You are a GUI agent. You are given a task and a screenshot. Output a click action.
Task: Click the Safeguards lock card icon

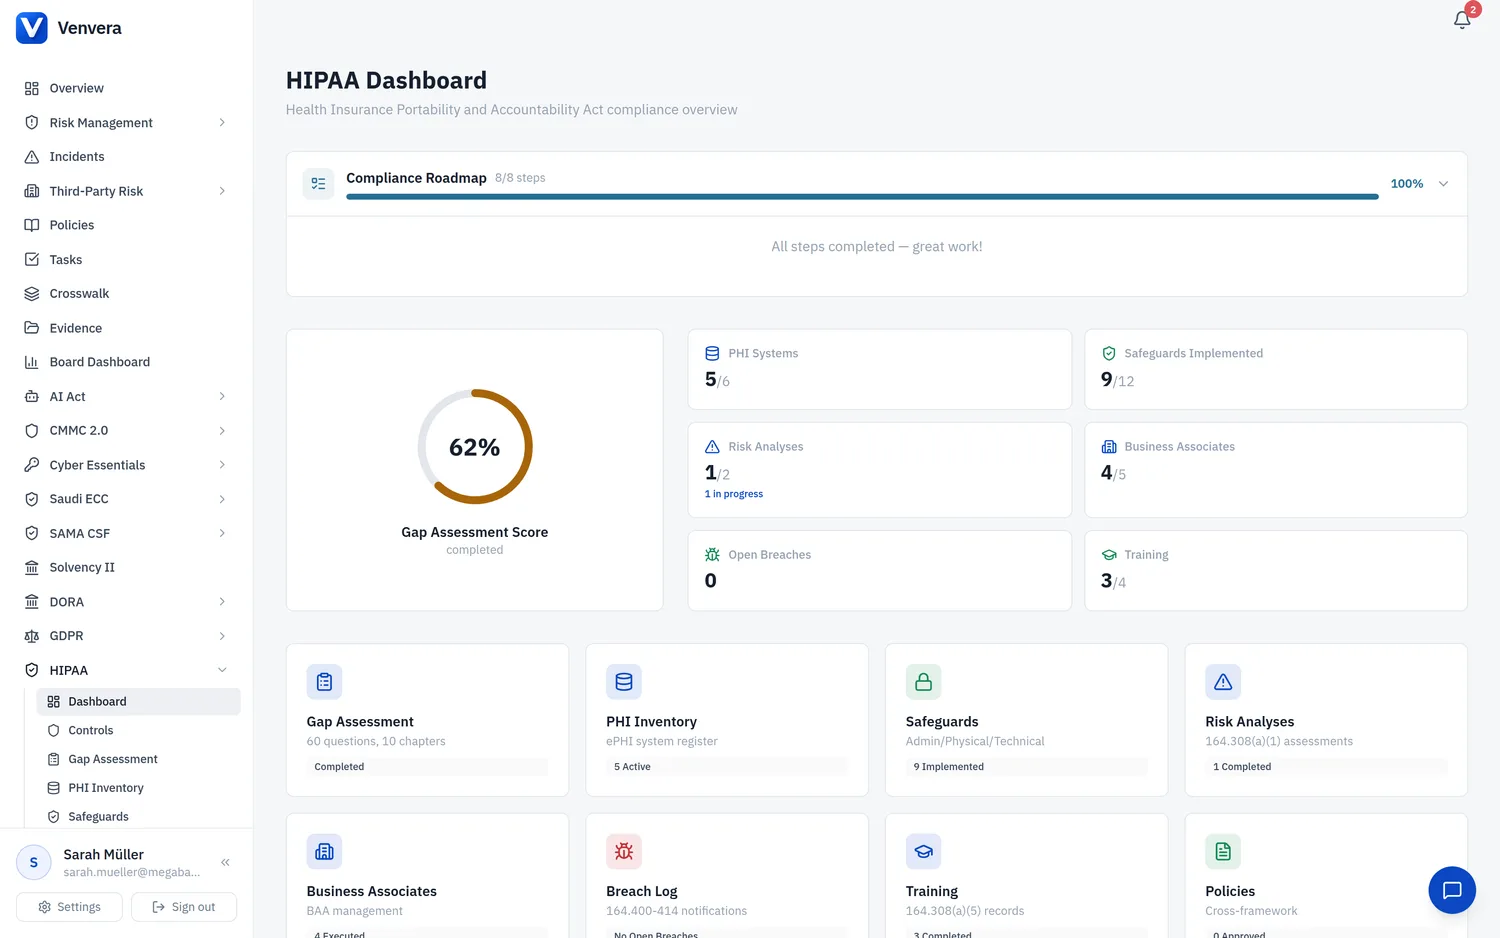point(924,682)
